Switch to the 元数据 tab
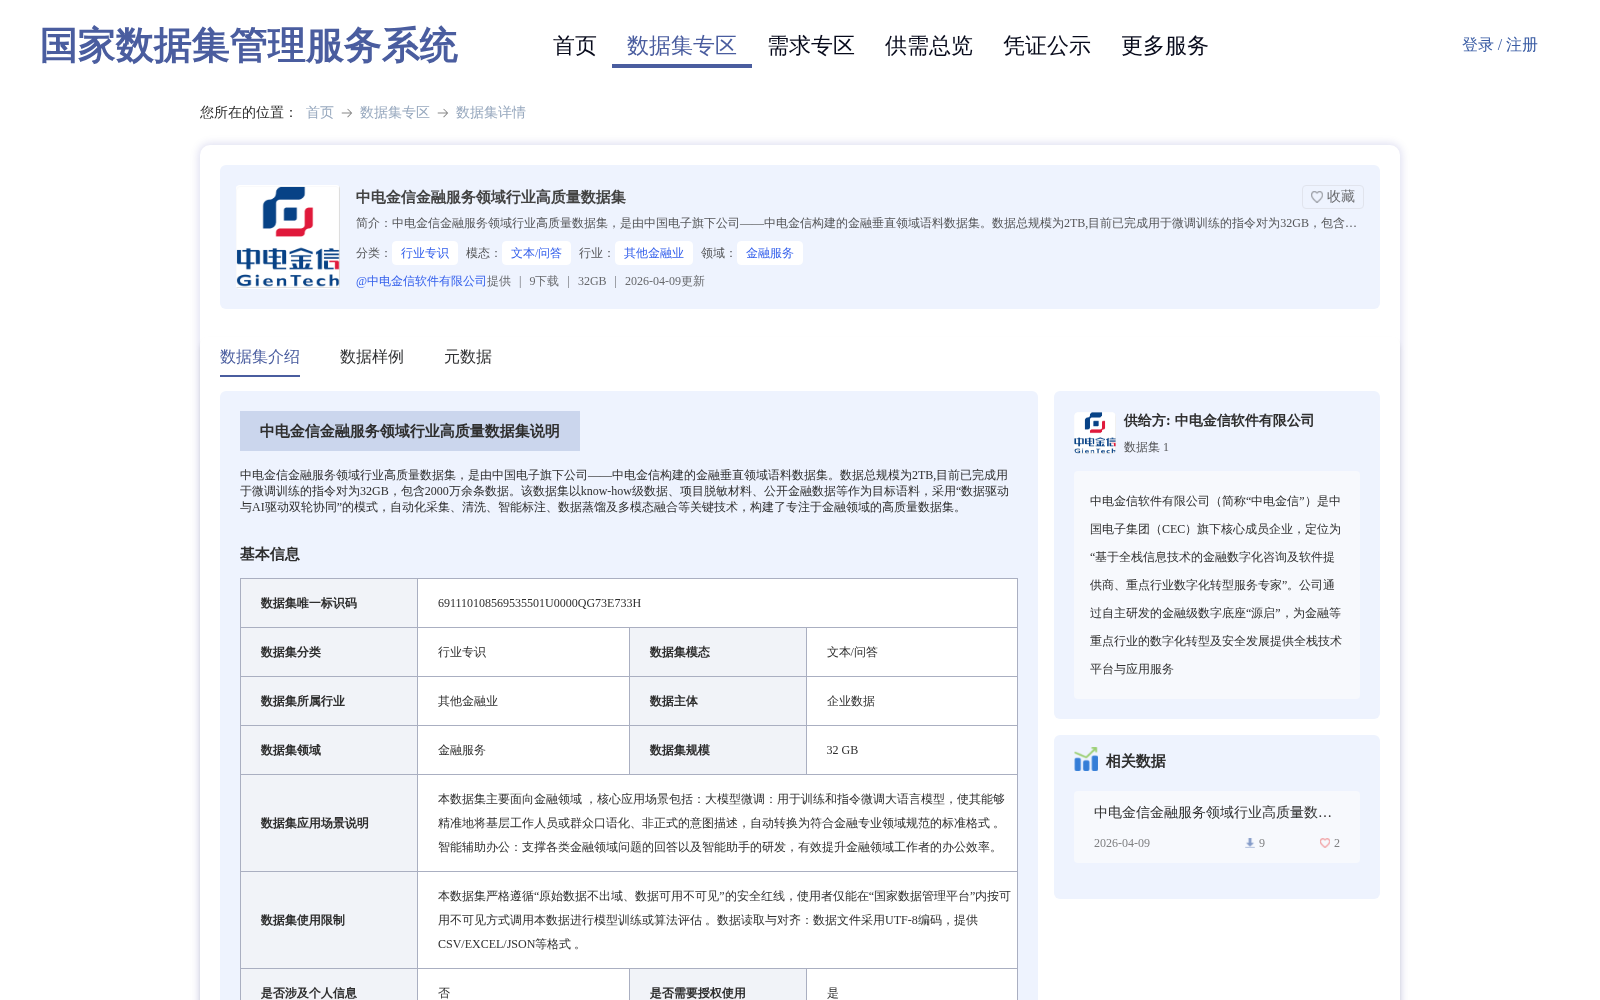The image size is (1600, 1000). tap(468, 357)
